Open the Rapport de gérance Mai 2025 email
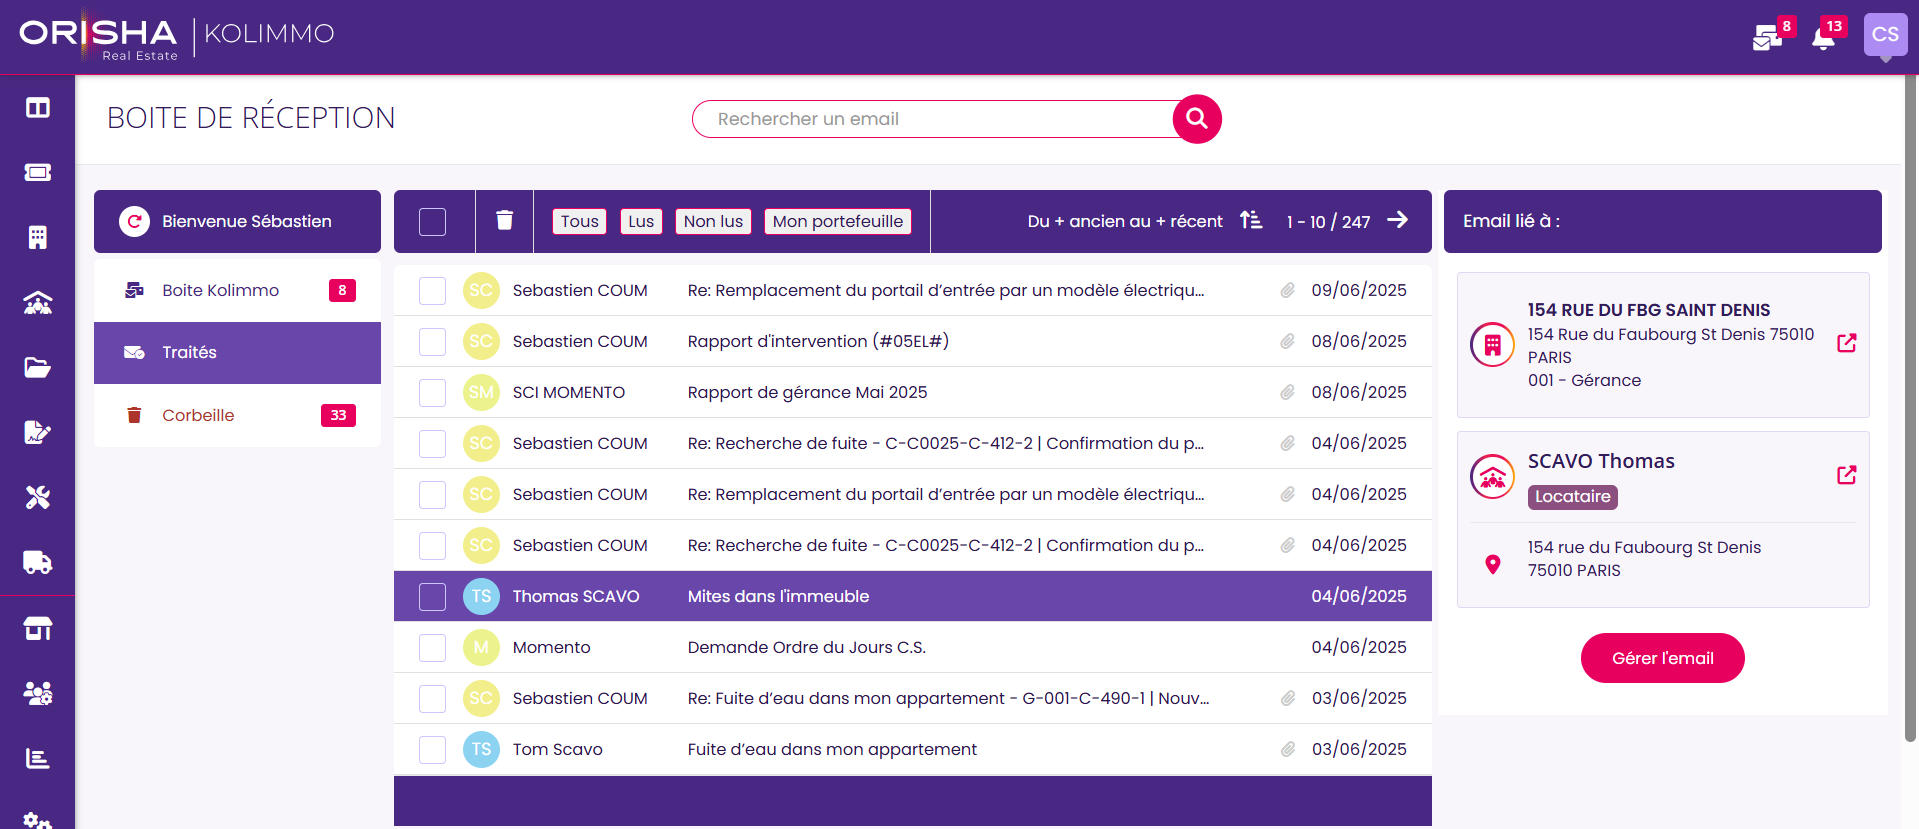The height and width of the screenshot is (829, 1919). pyautogui.click(x=913, y=392)
